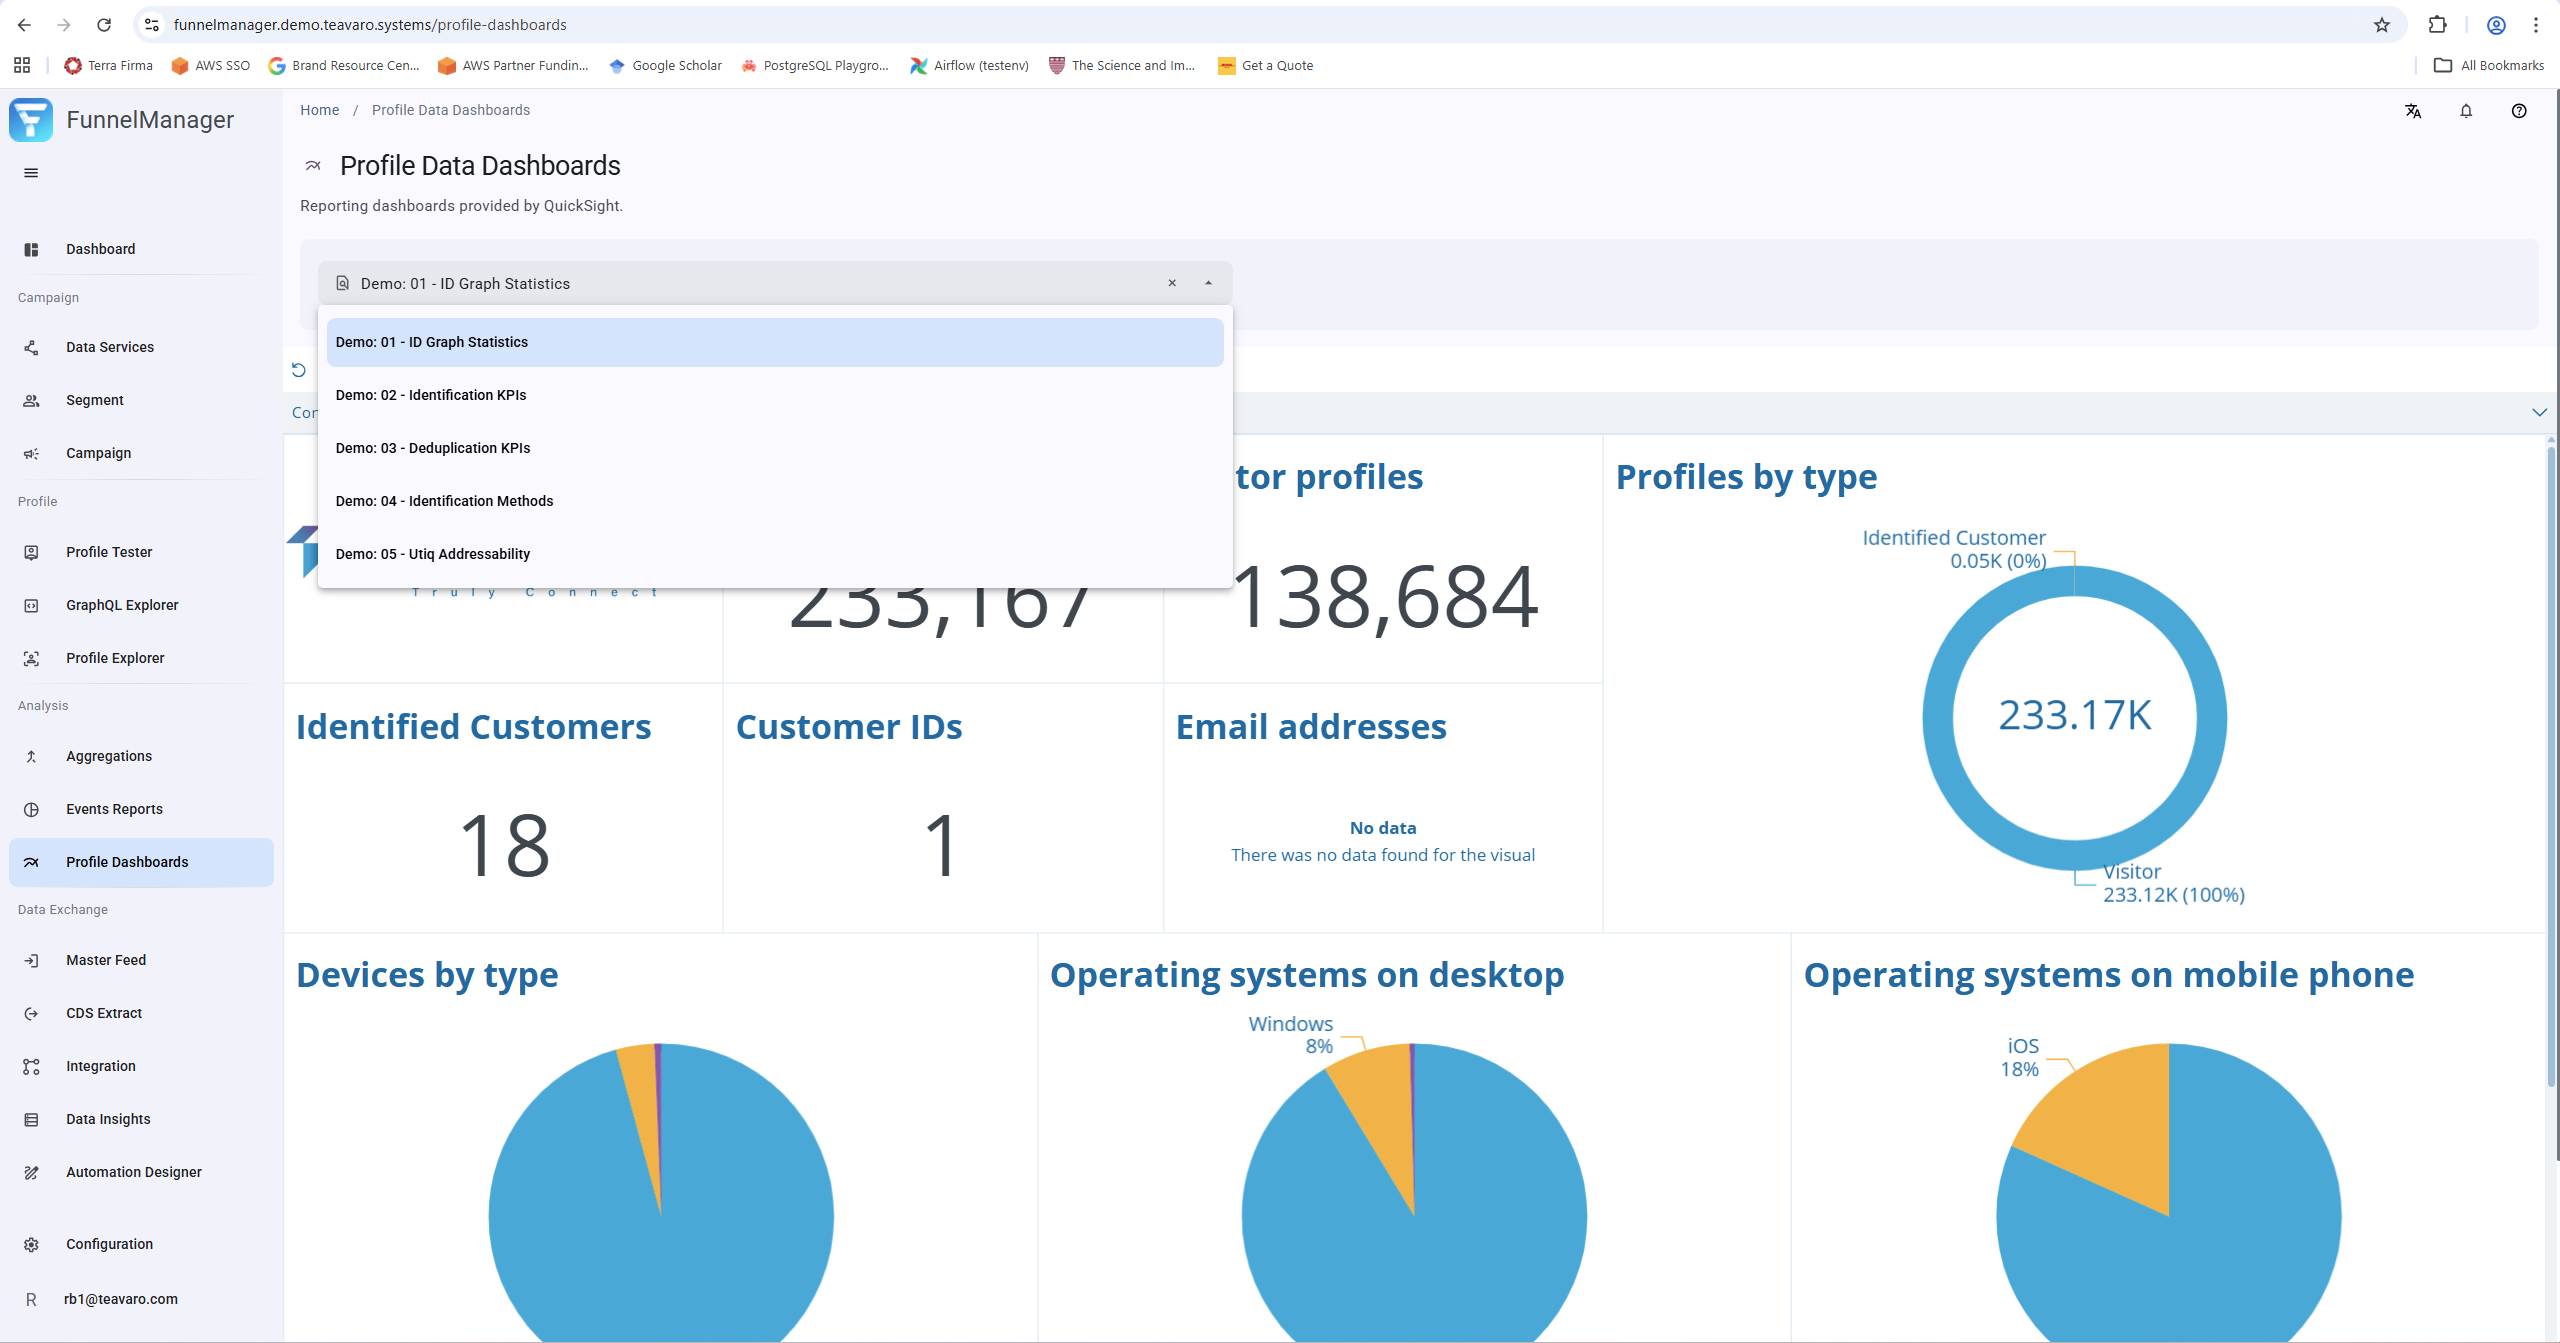Click the FunnelManager logo icon
The height and width of the screenshot is (1343, 2560).
[x=31, y=120]
